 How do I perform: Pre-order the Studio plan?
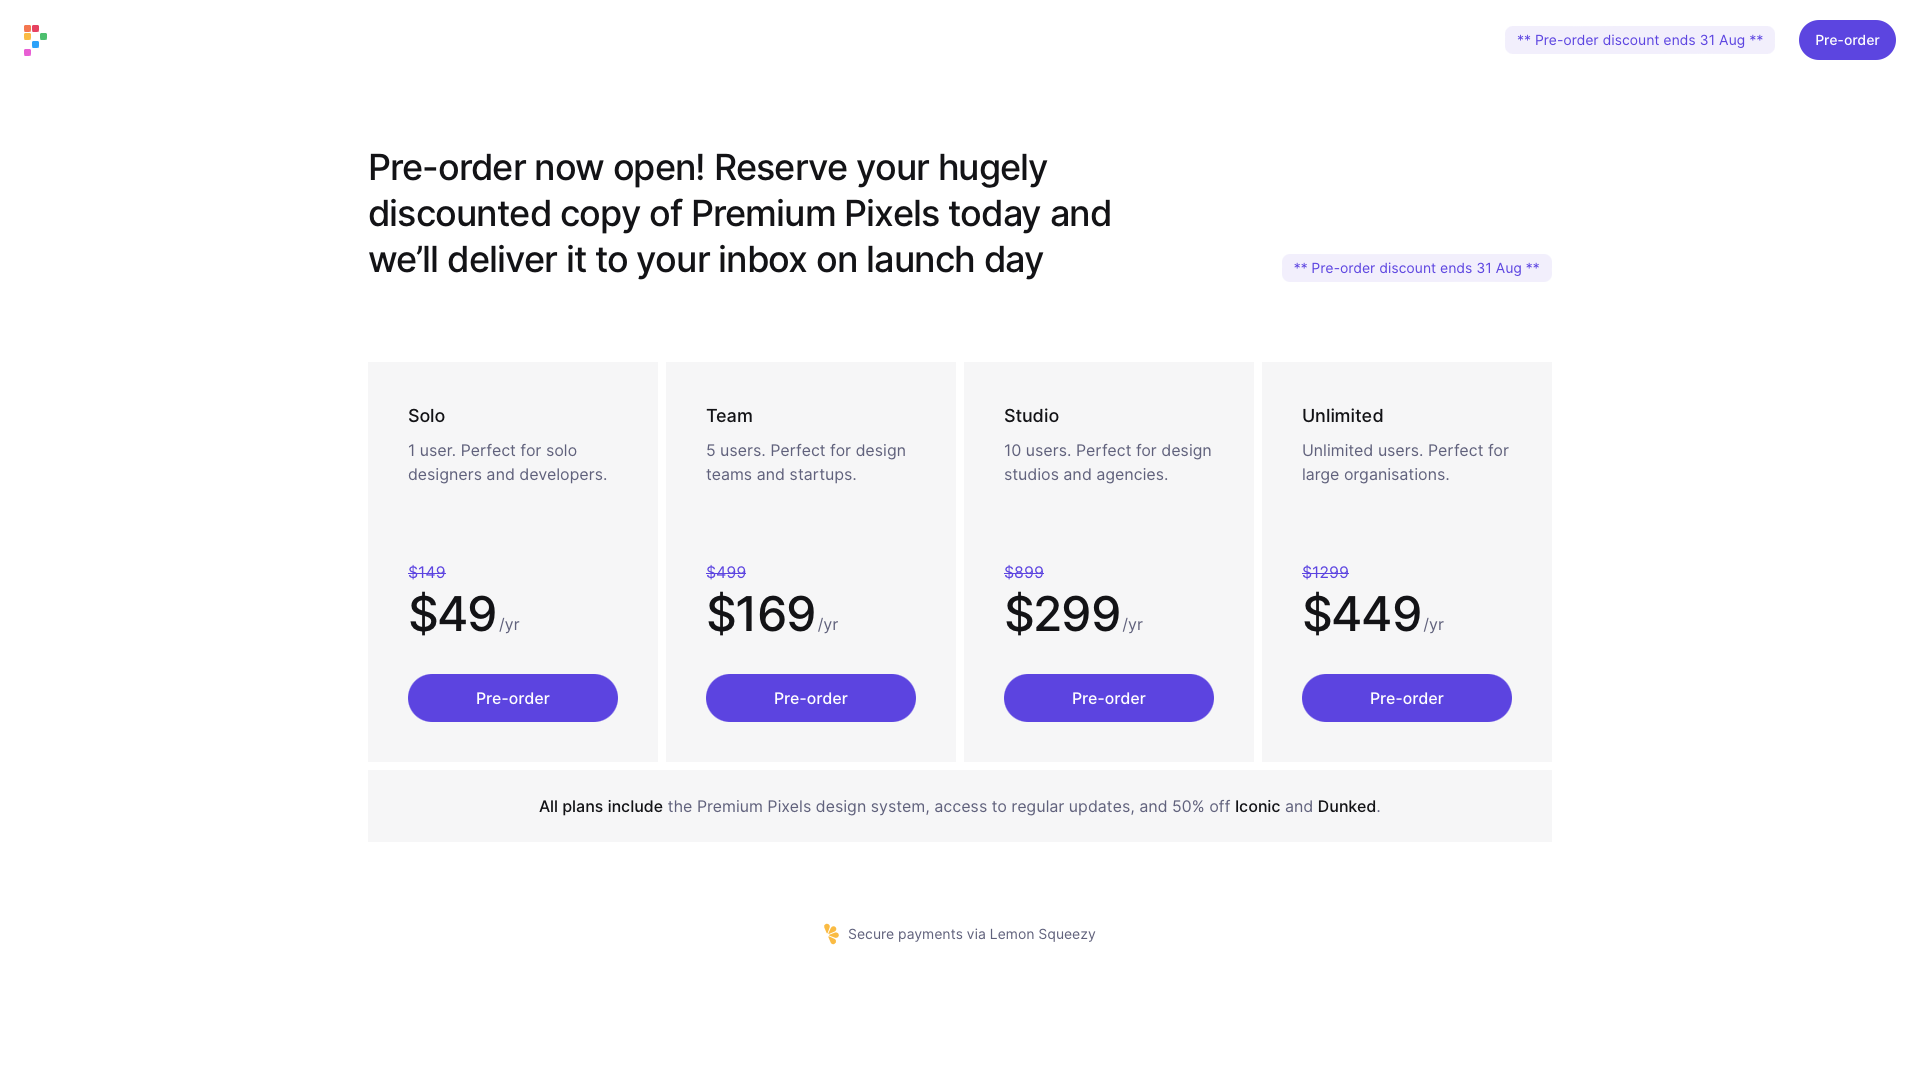pyautogui.click(x=1108, y=698)
